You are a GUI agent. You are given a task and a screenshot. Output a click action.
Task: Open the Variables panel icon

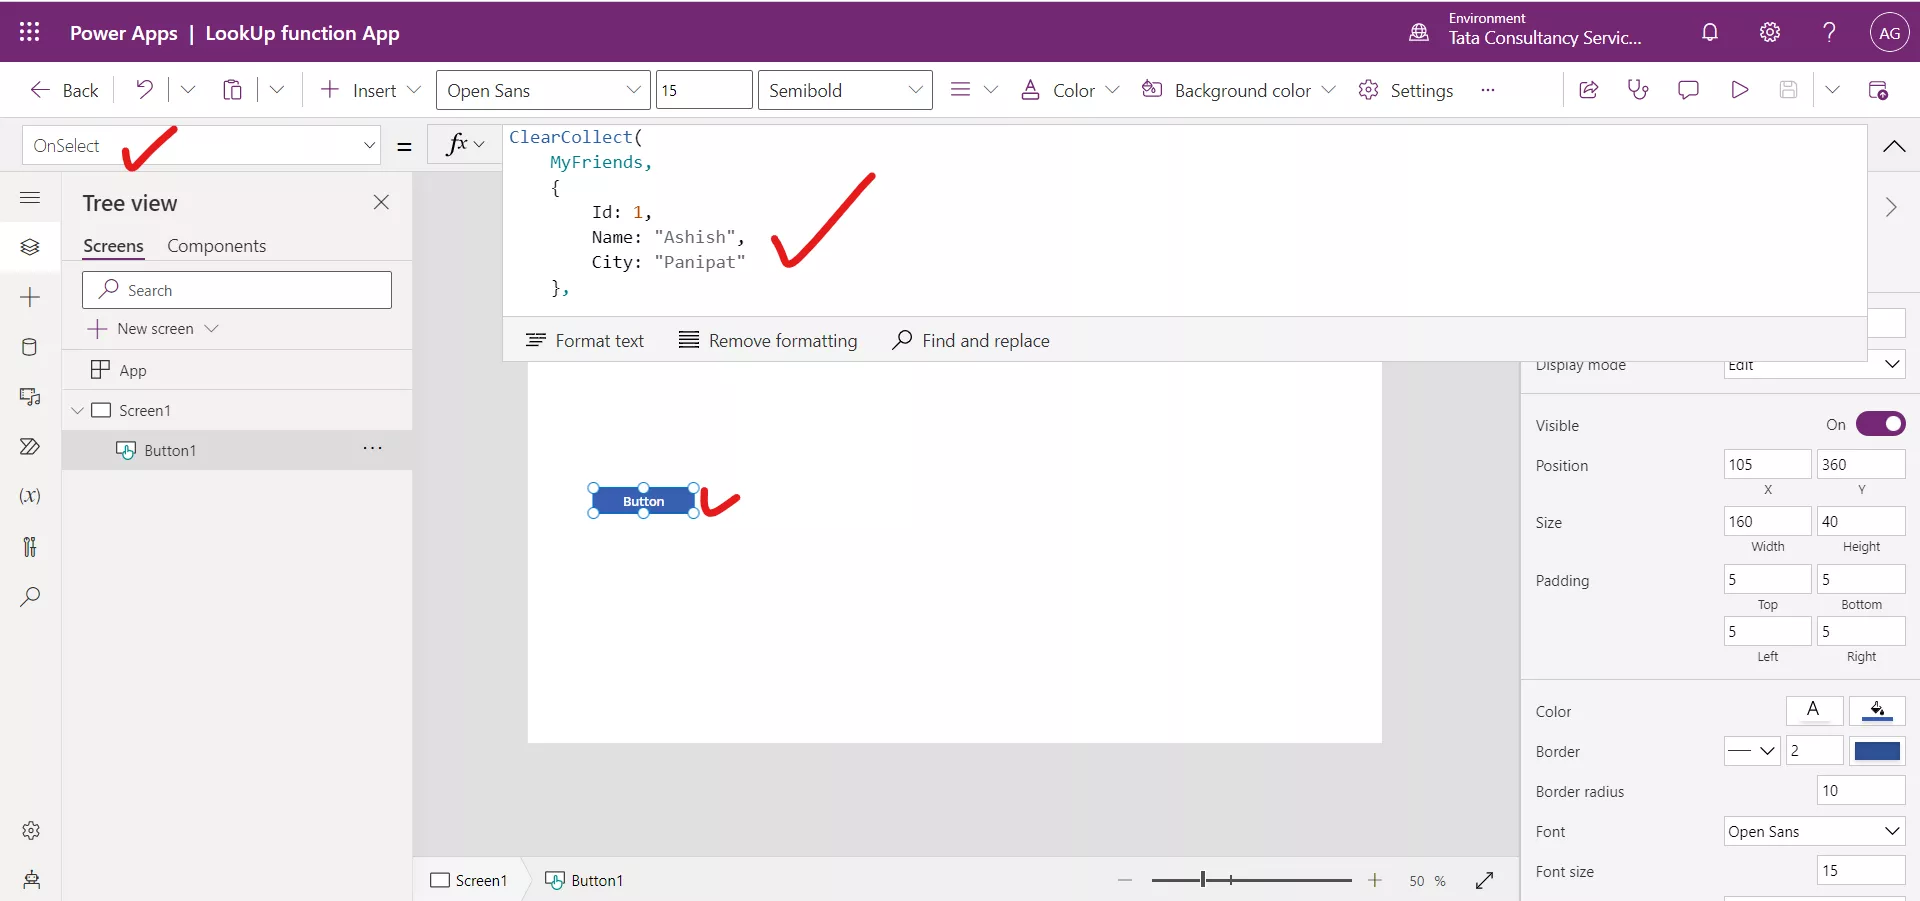tap(30, 497)
